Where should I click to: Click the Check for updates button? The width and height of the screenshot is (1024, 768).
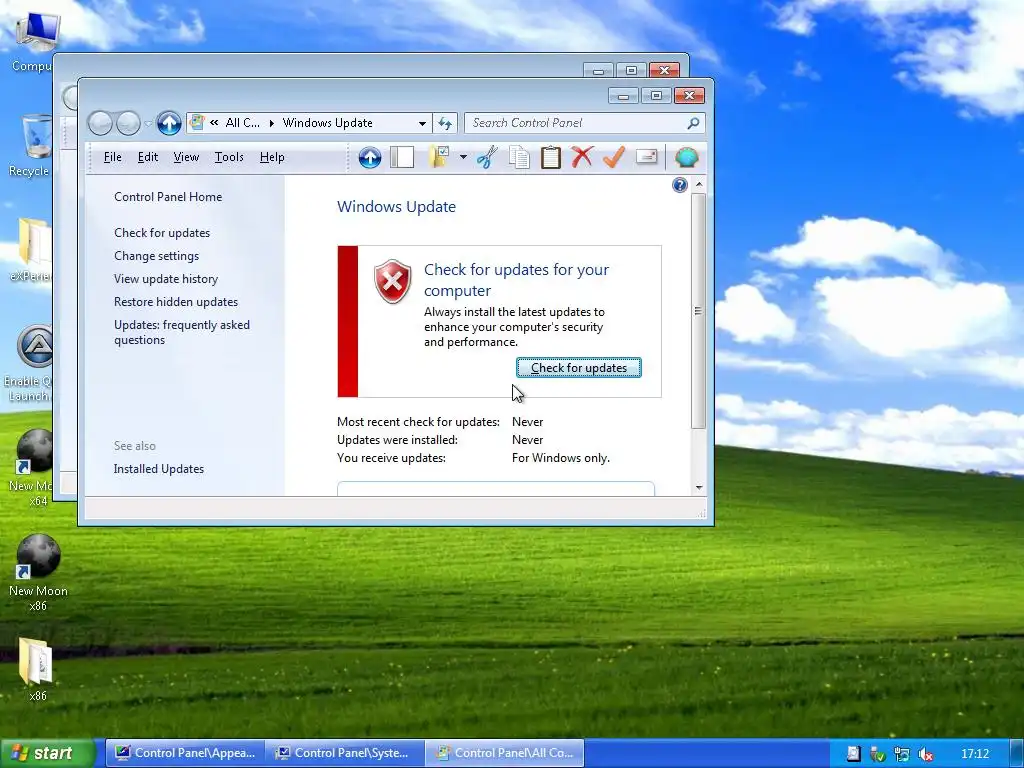[x=579, y=368]
